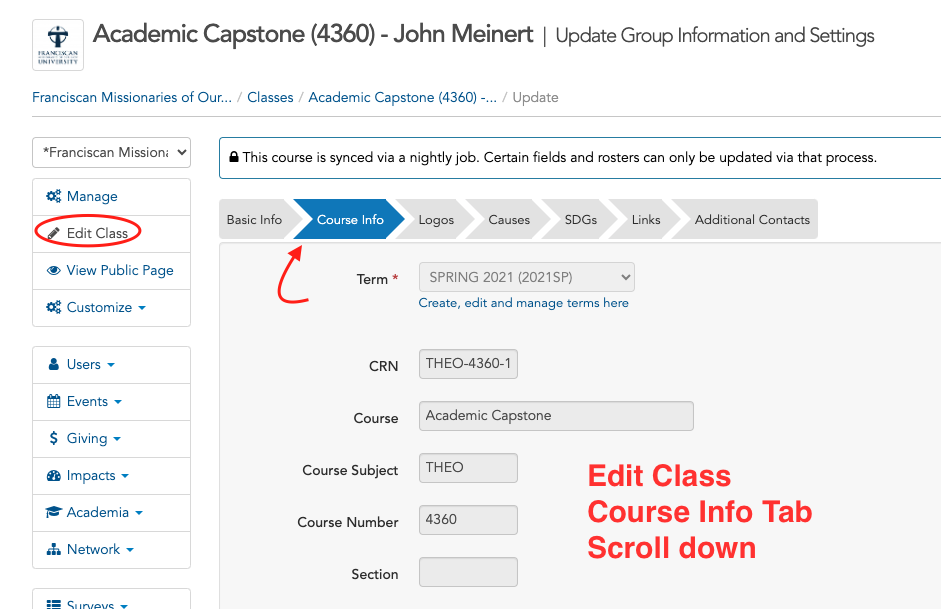Click the Academia graduation cap icon

(x=53, y=512)
